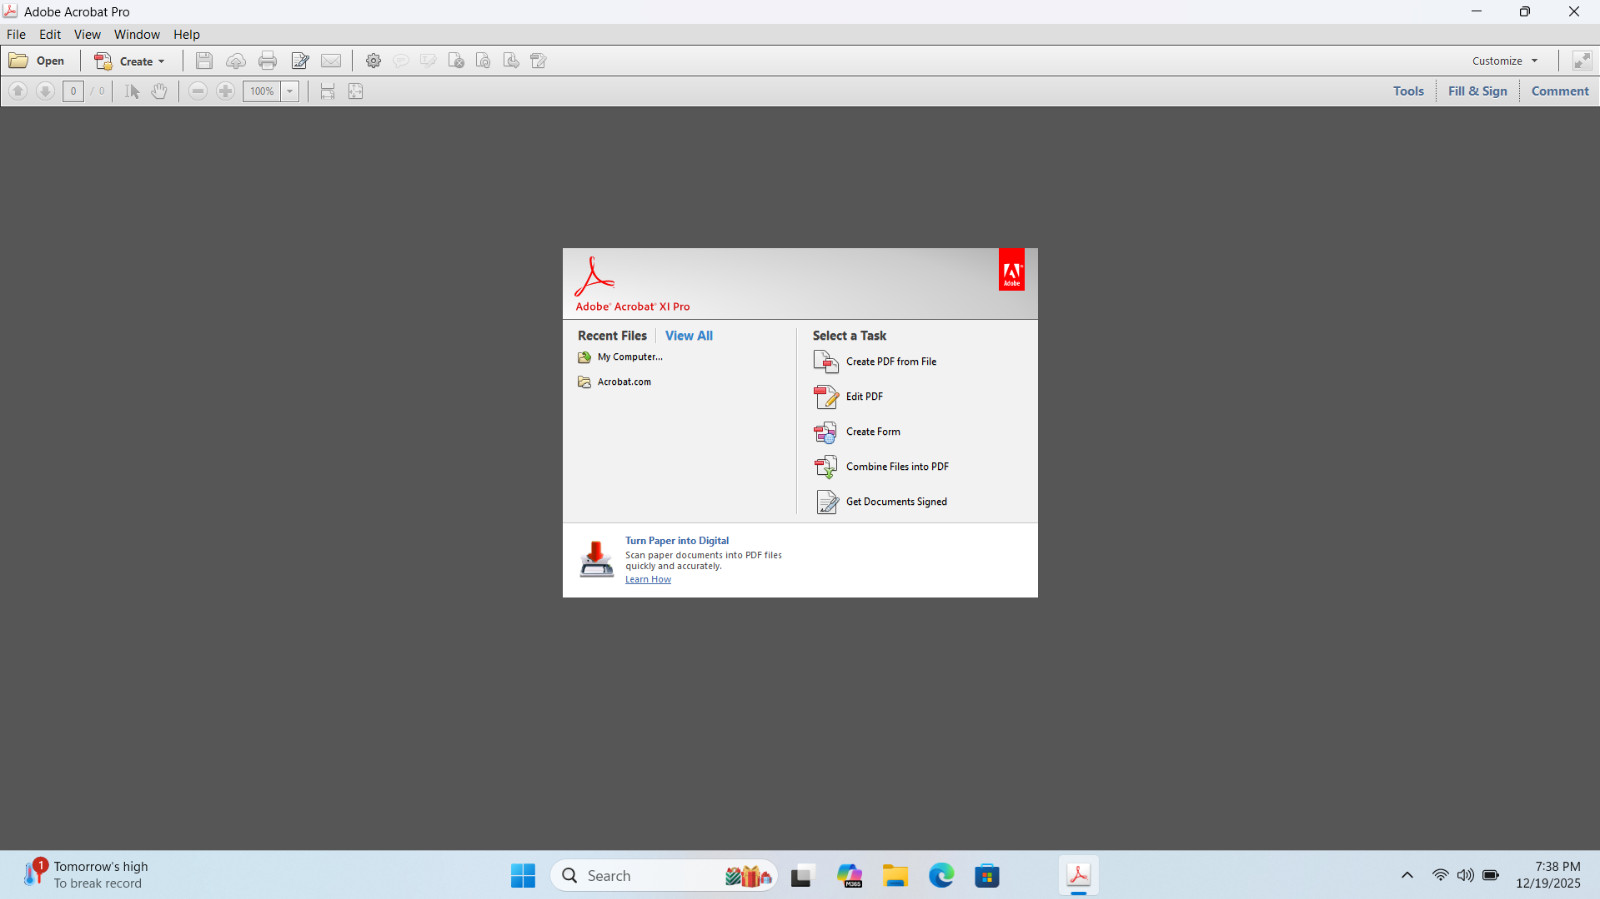Click the Combine Files into PDF icon

coord(826,467)
